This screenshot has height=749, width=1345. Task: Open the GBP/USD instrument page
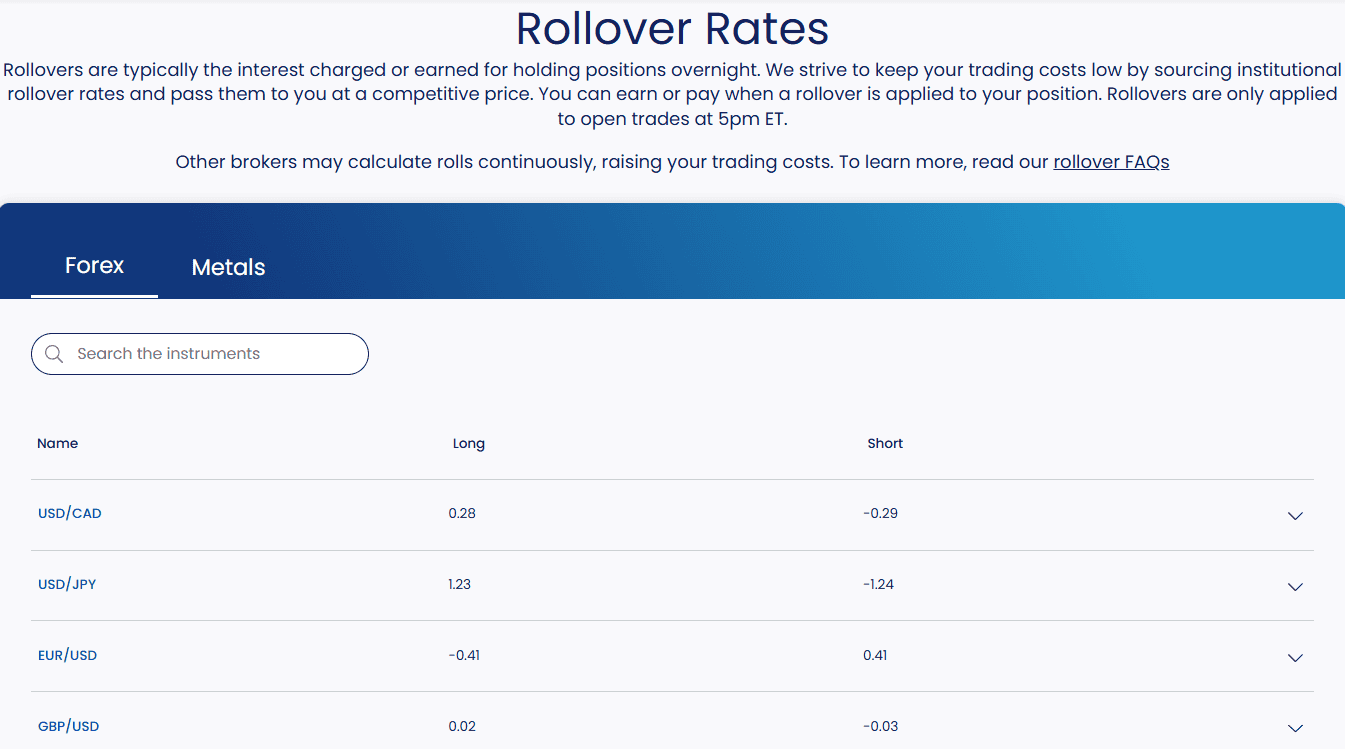click(x=68, y=726)
